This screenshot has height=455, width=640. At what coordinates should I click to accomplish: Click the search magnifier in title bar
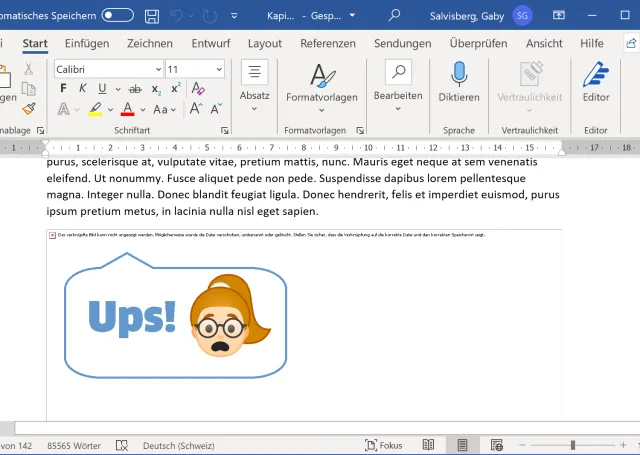394,16
